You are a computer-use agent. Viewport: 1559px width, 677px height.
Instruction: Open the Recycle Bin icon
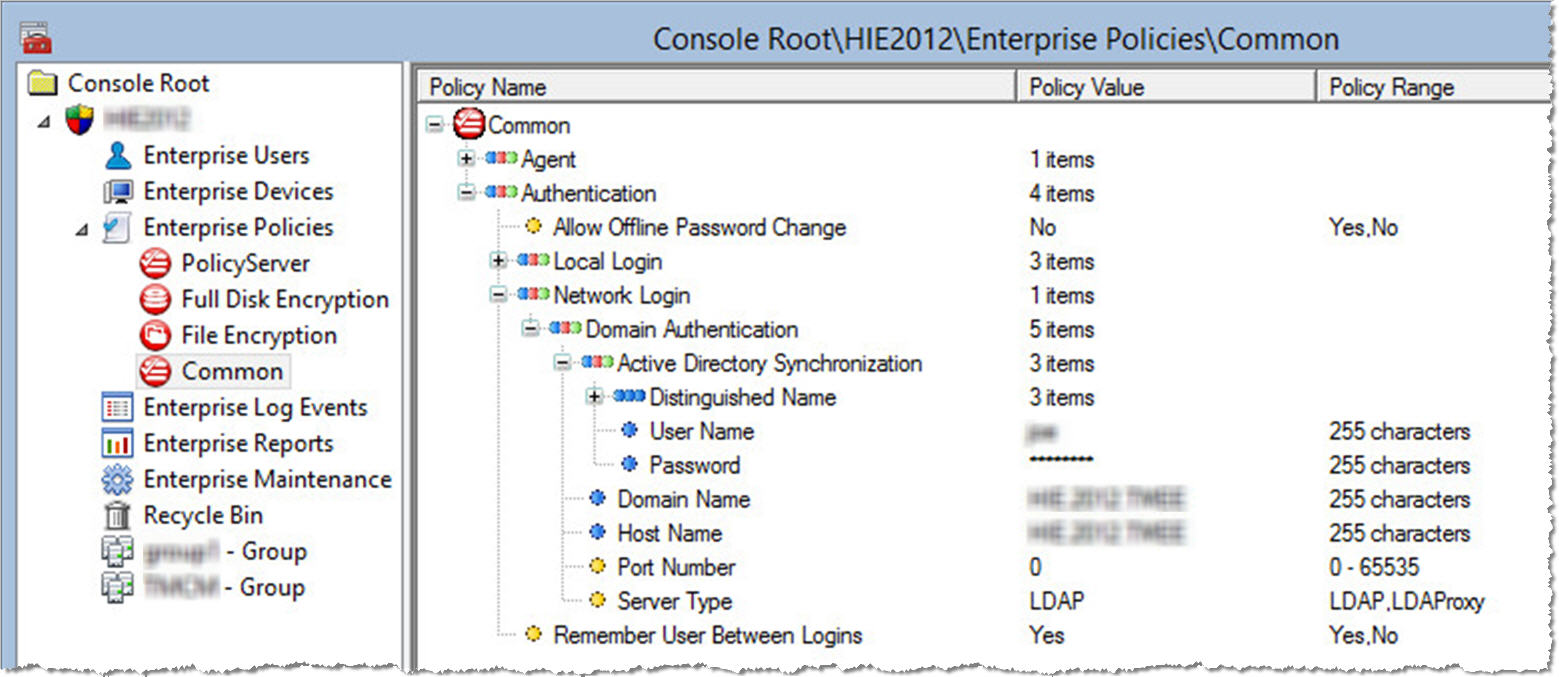click(x=118, y=516)
